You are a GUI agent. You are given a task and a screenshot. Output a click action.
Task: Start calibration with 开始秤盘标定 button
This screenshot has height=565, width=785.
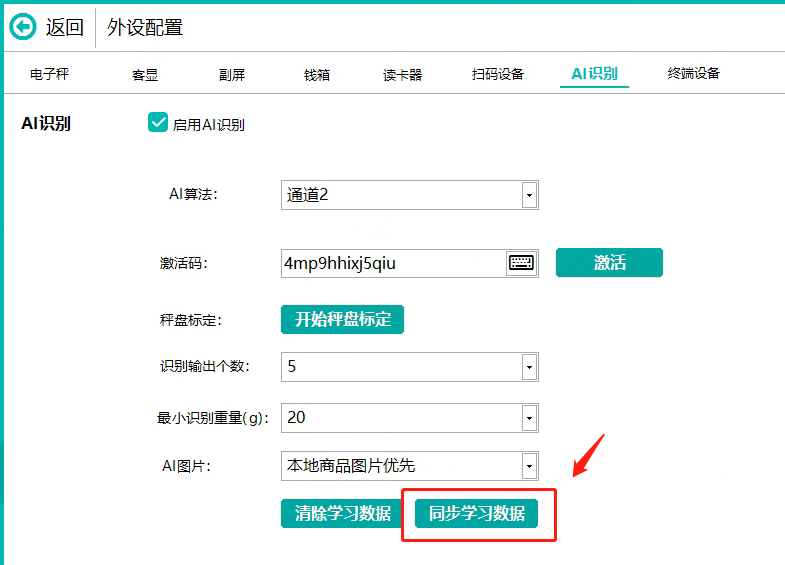tap(342, 319)
